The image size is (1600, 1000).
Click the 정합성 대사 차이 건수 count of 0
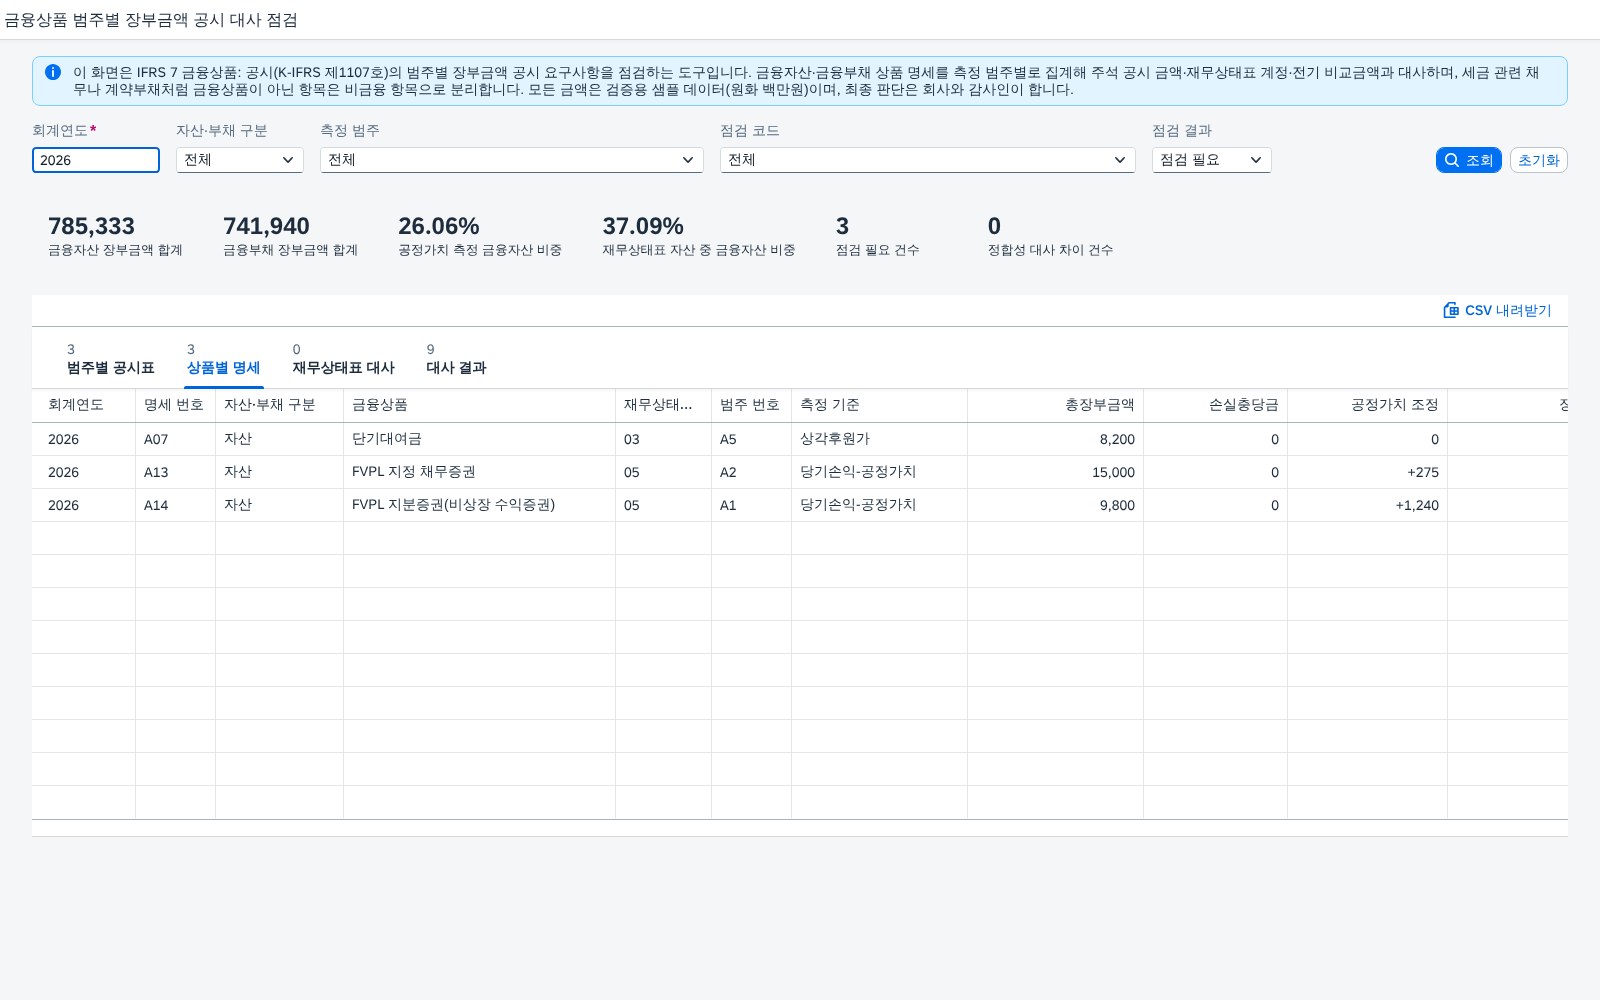click(x=994, y=226)
